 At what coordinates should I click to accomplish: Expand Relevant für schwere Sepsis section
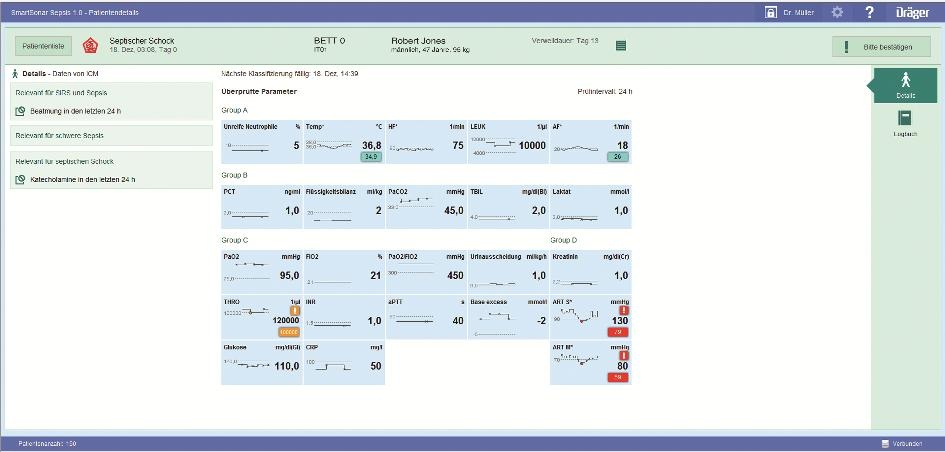coord(112,135)
